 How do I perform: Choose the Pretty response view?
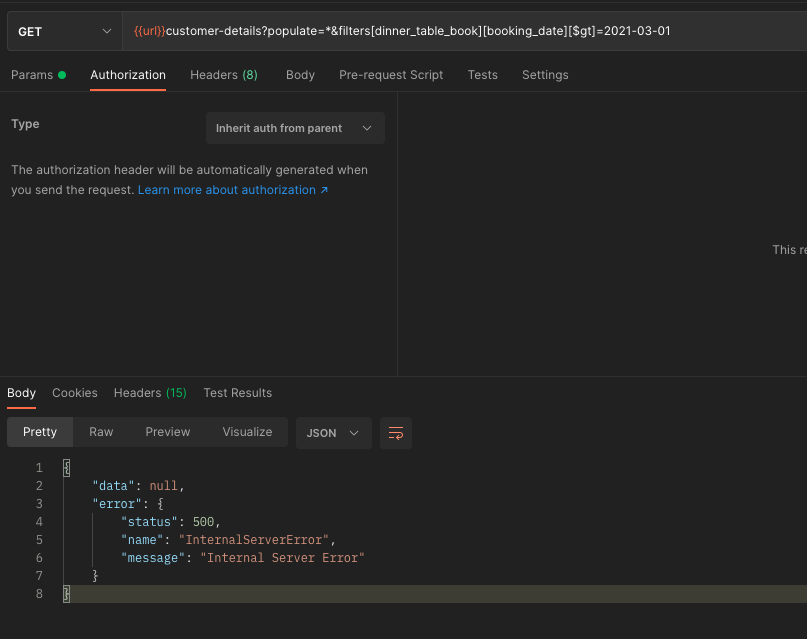click(40, 432)
